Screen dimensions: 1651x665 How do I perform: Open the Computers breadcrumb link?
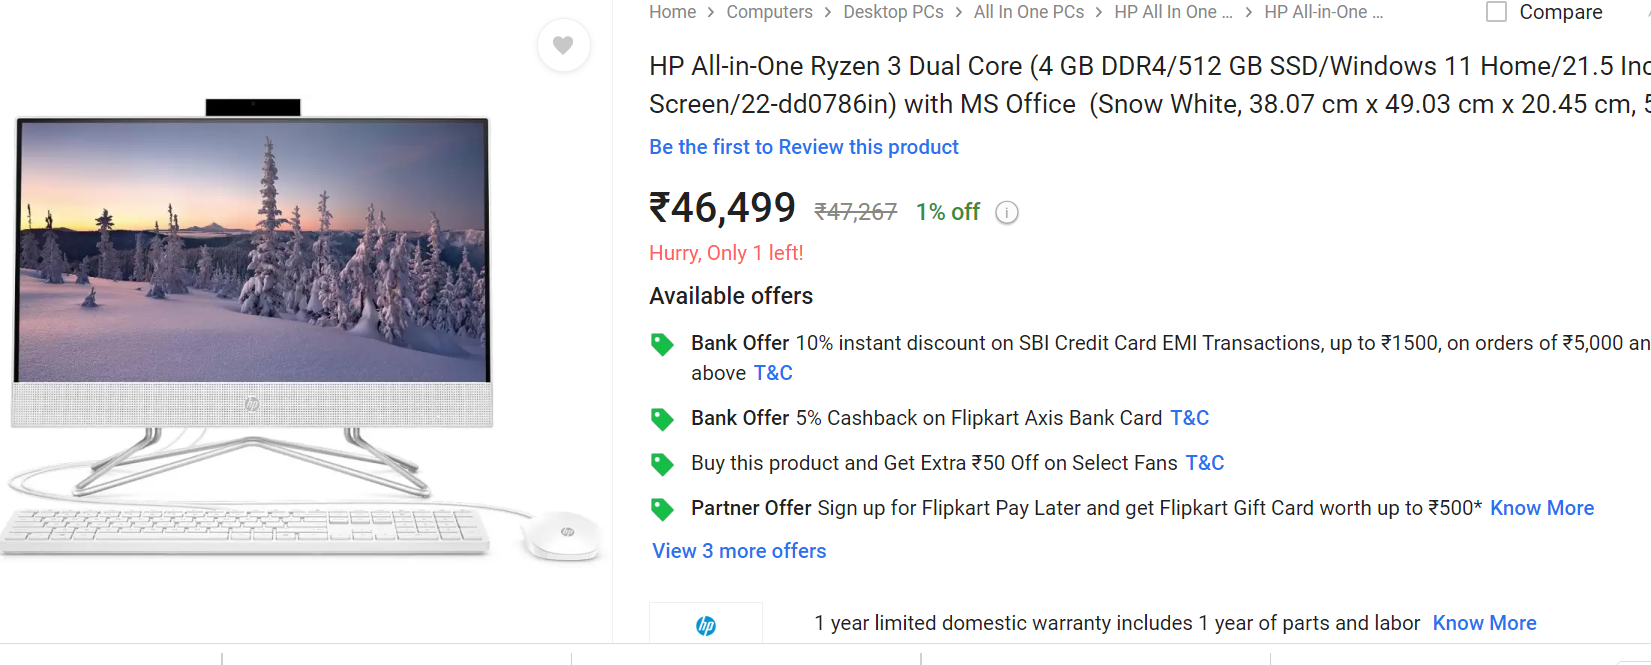point(769,12)
